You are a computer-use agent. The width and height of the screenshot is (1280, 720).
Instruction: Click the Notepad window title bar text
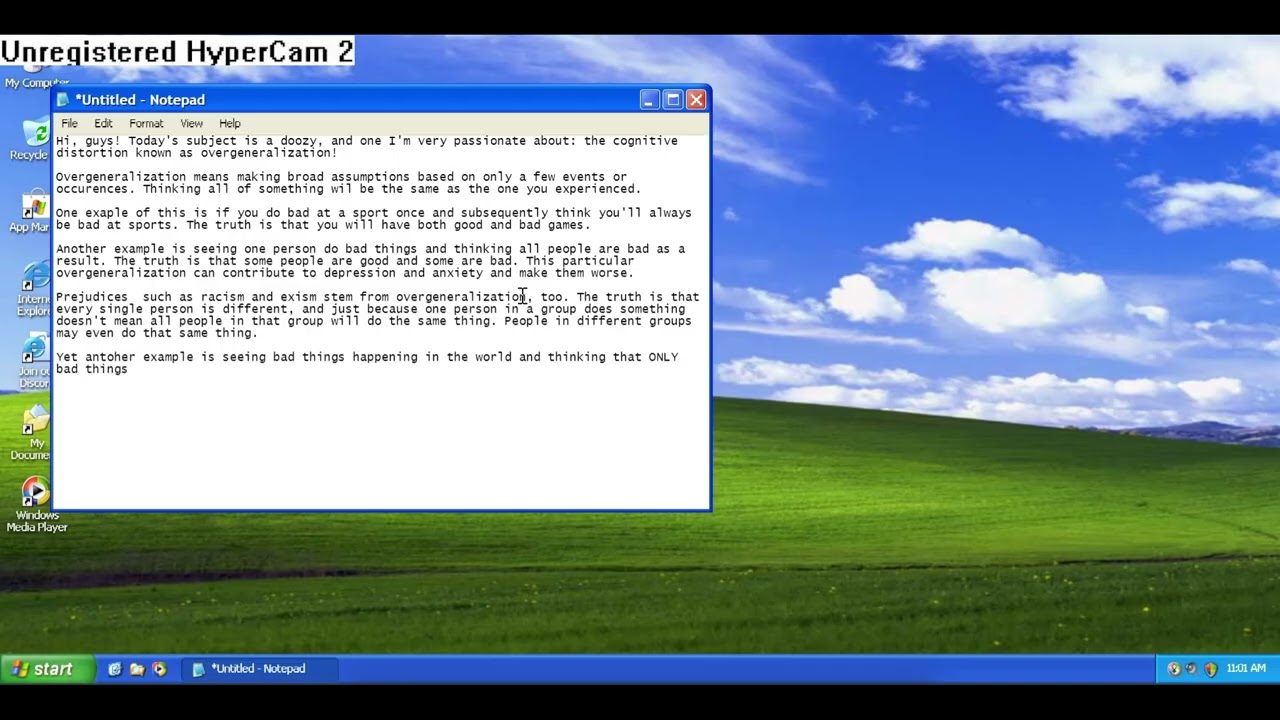pos(140,100)
